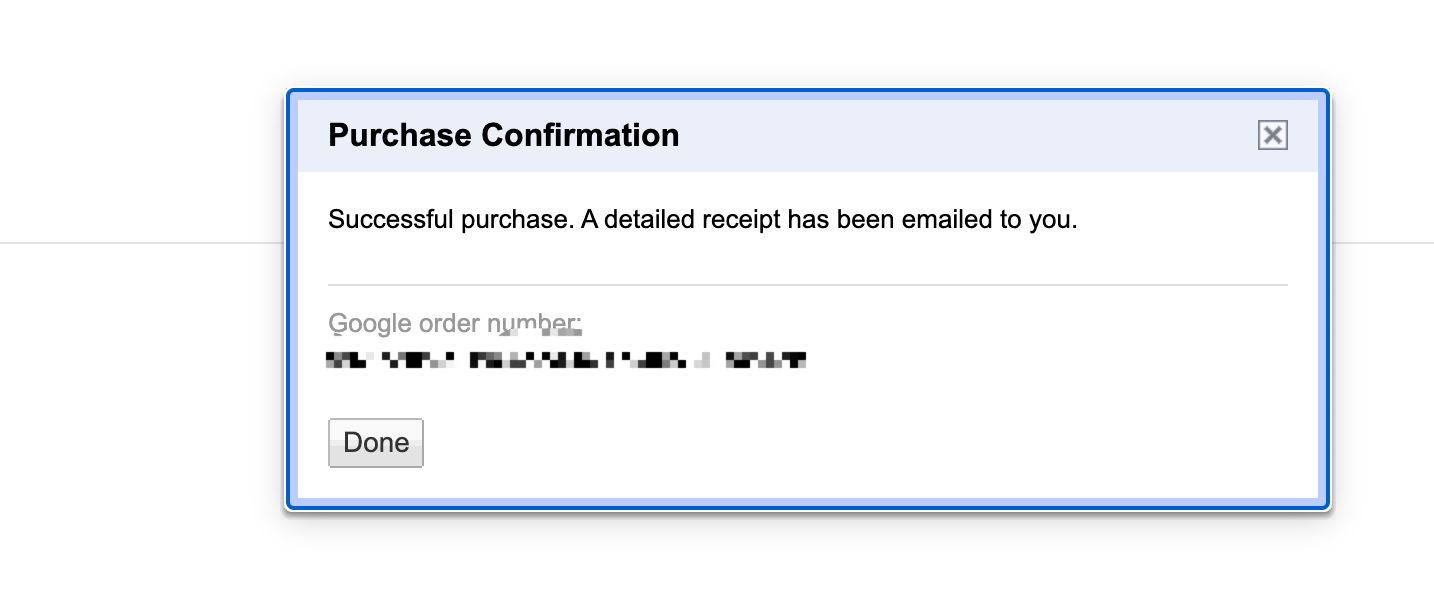The height and width of the screenshot is (596, 1434).
Task: Click the blank page area above the dialog
Action: pyautogui.click(x=808, y=42)
